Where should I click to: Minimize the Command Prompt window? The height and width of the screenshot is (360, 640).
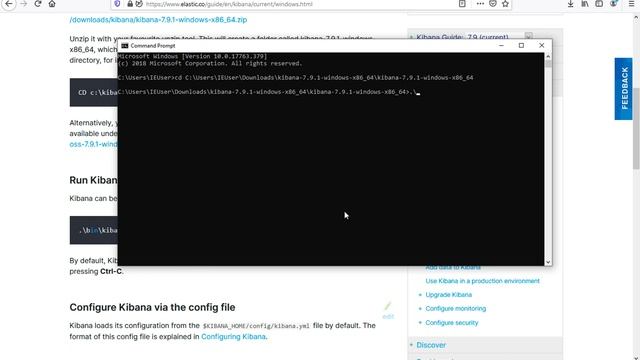click(501, 46)
